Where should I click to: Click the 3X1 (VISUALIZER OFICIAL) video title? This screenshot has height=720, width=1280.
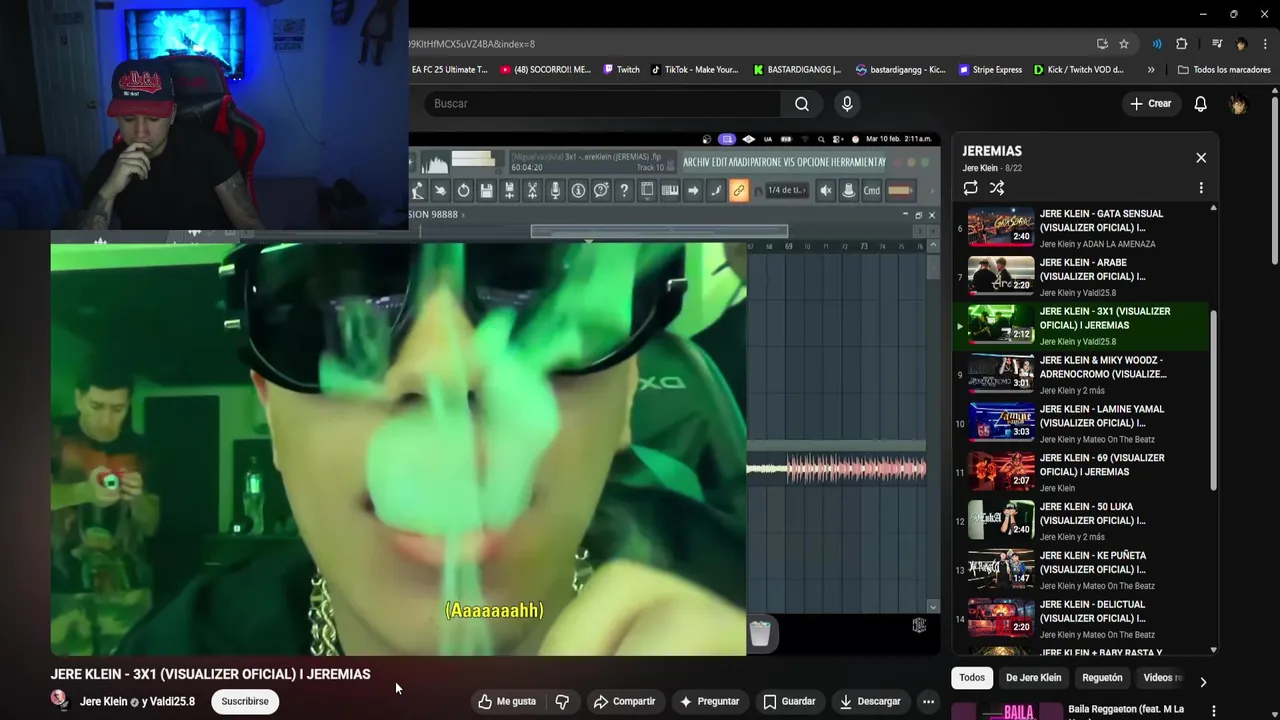(210, 674)
